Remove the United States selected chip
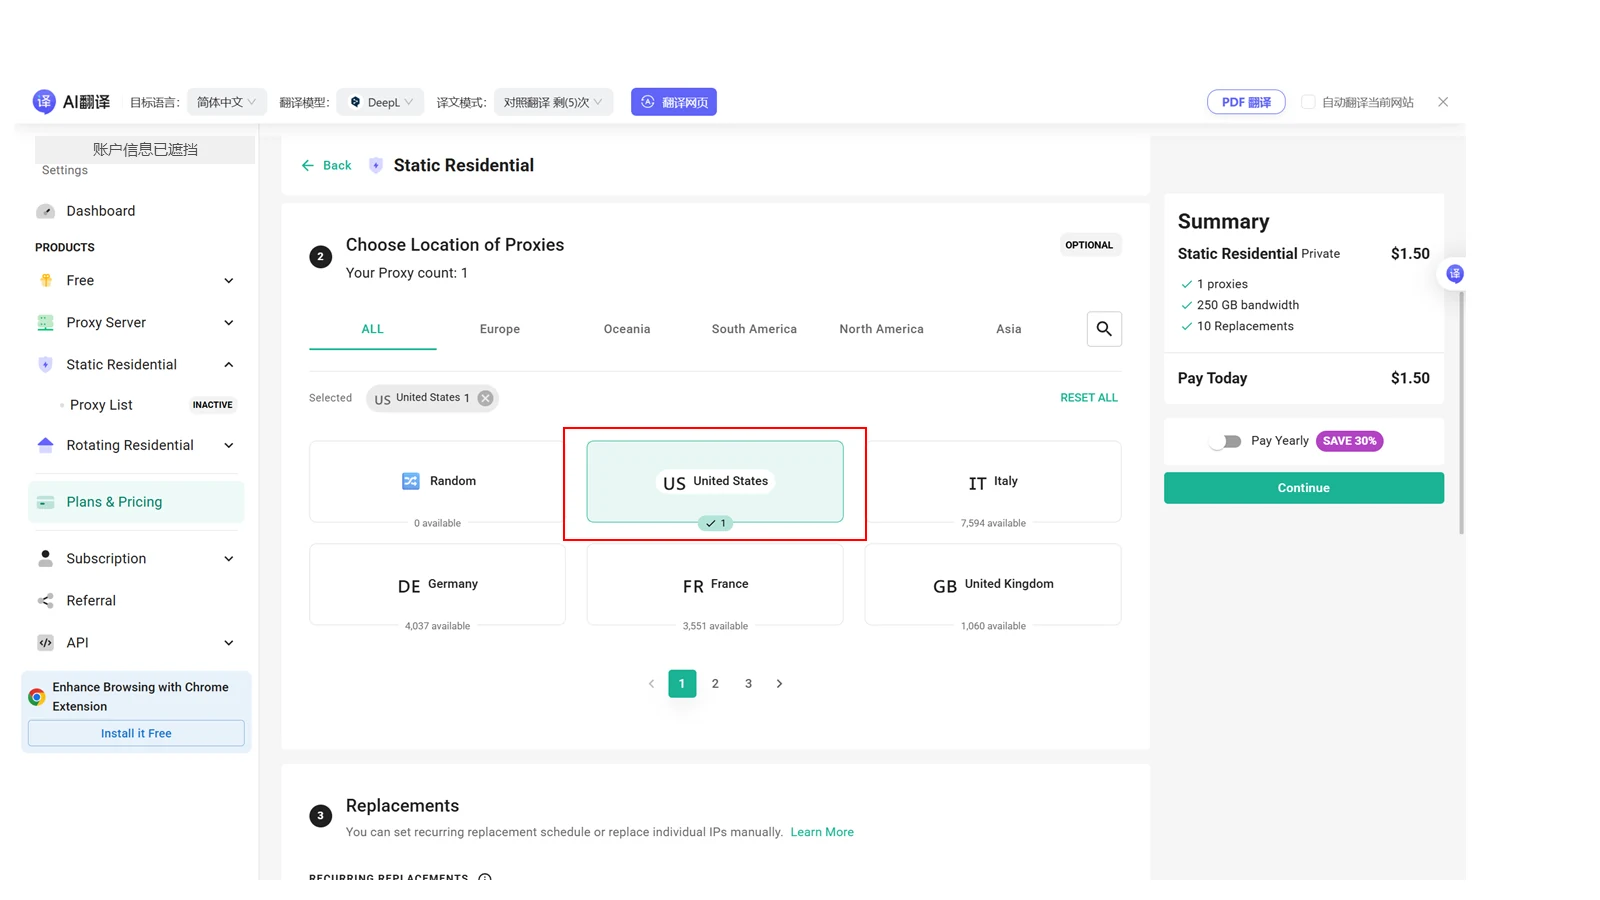 pyautogui.click(x=485, y=398)
